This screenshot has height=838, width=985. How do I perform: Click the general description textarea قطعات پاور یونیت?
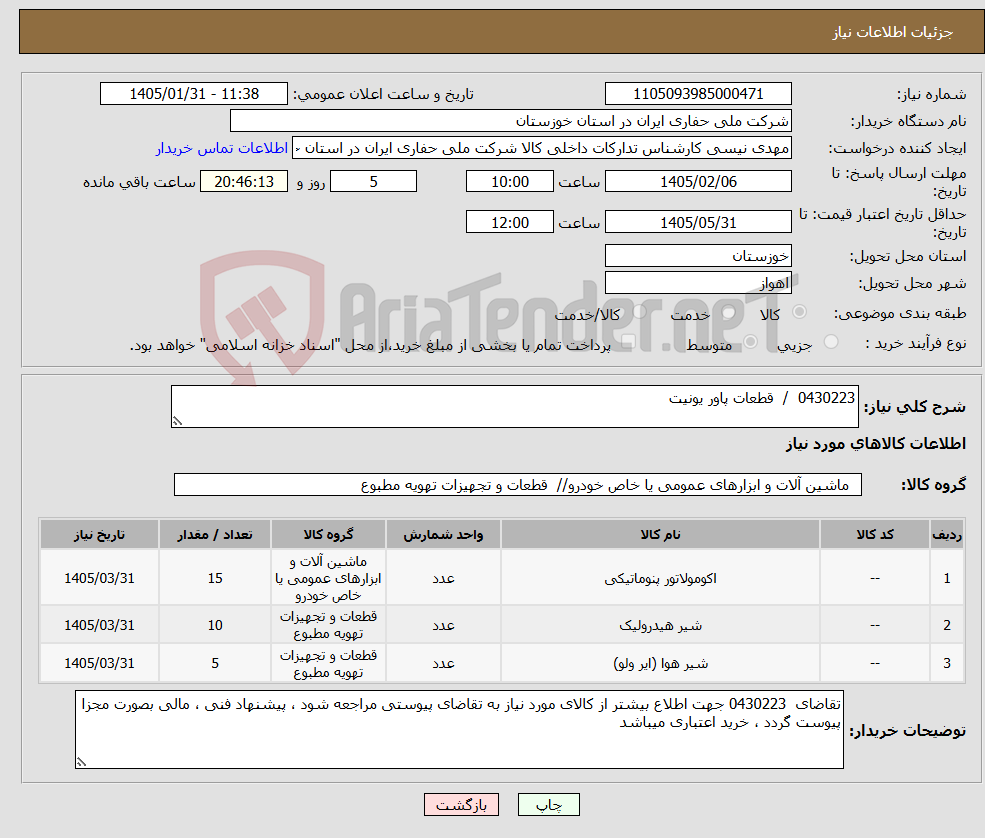pyautogui.click(x=514, y=406)
